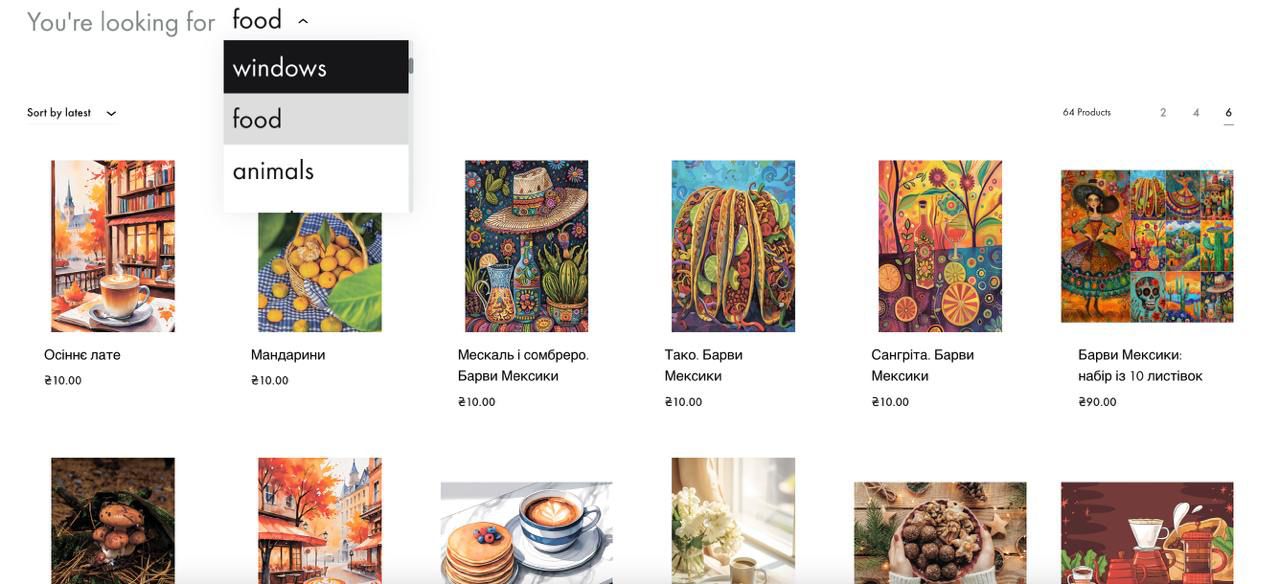
Task: Click the category dropdown scrollbar
Action: tap(410, 66)
